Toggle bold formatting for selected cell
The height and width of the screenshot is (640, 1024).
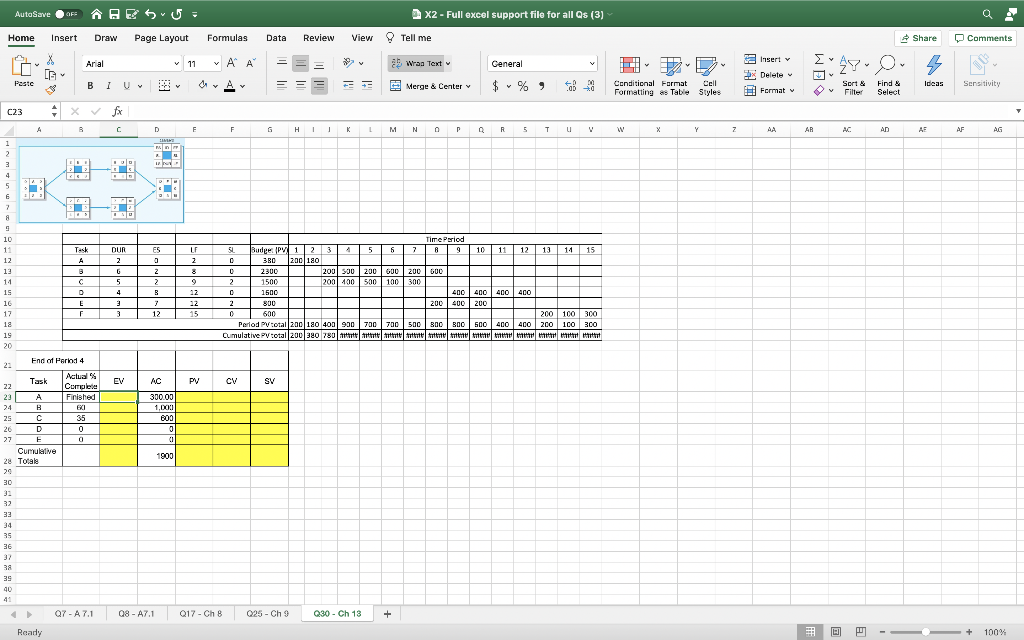coord(92,87)
